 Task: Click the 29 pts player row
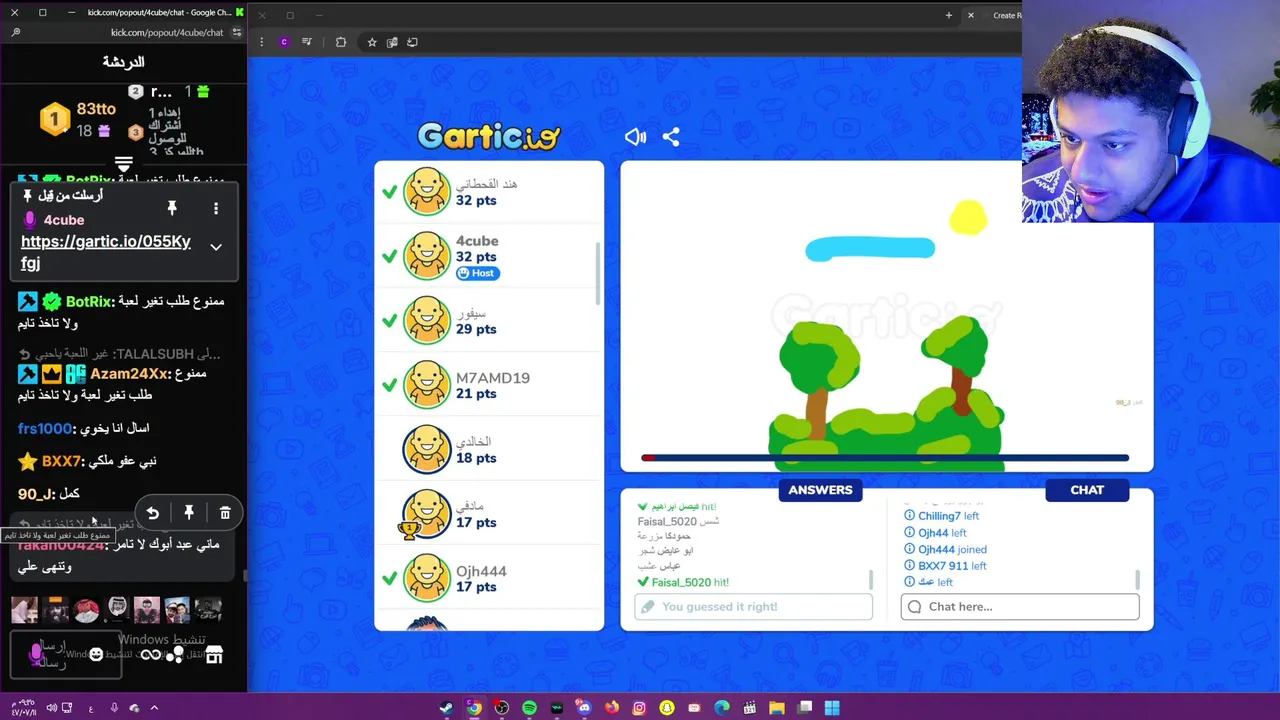point(489,321)
